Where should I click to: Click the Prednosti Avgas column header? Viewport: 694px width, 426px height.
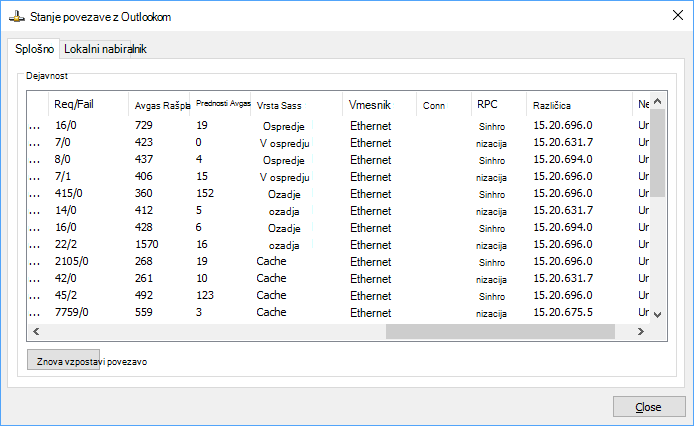pos(220,104)
